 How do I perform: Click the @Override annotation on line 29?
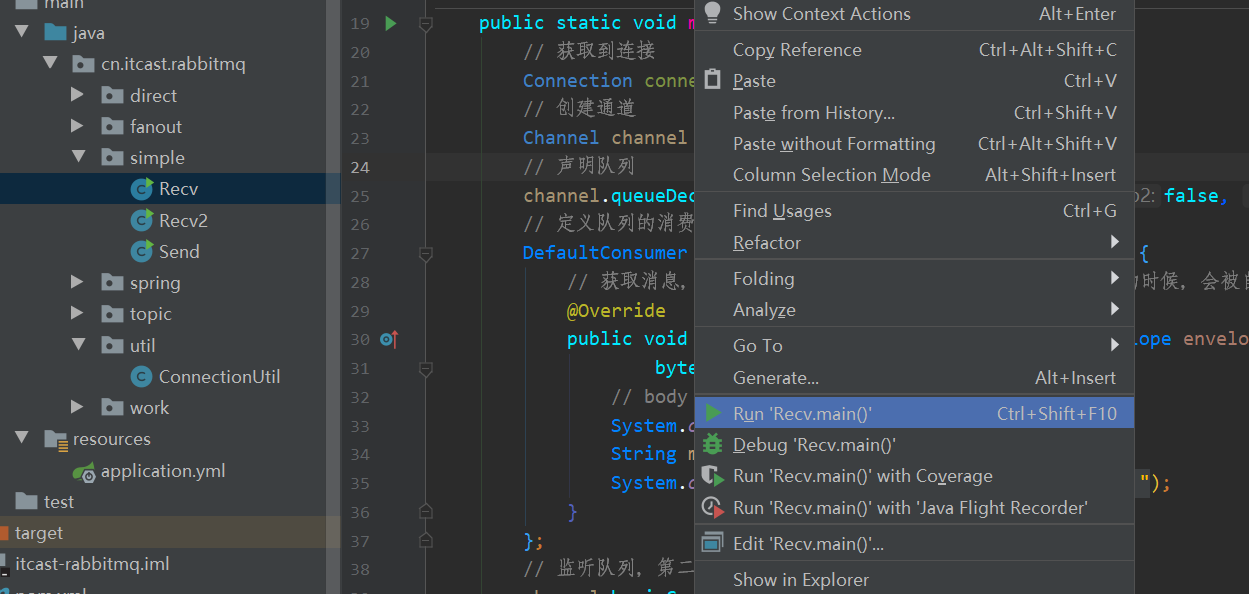[x=616, y=311]
